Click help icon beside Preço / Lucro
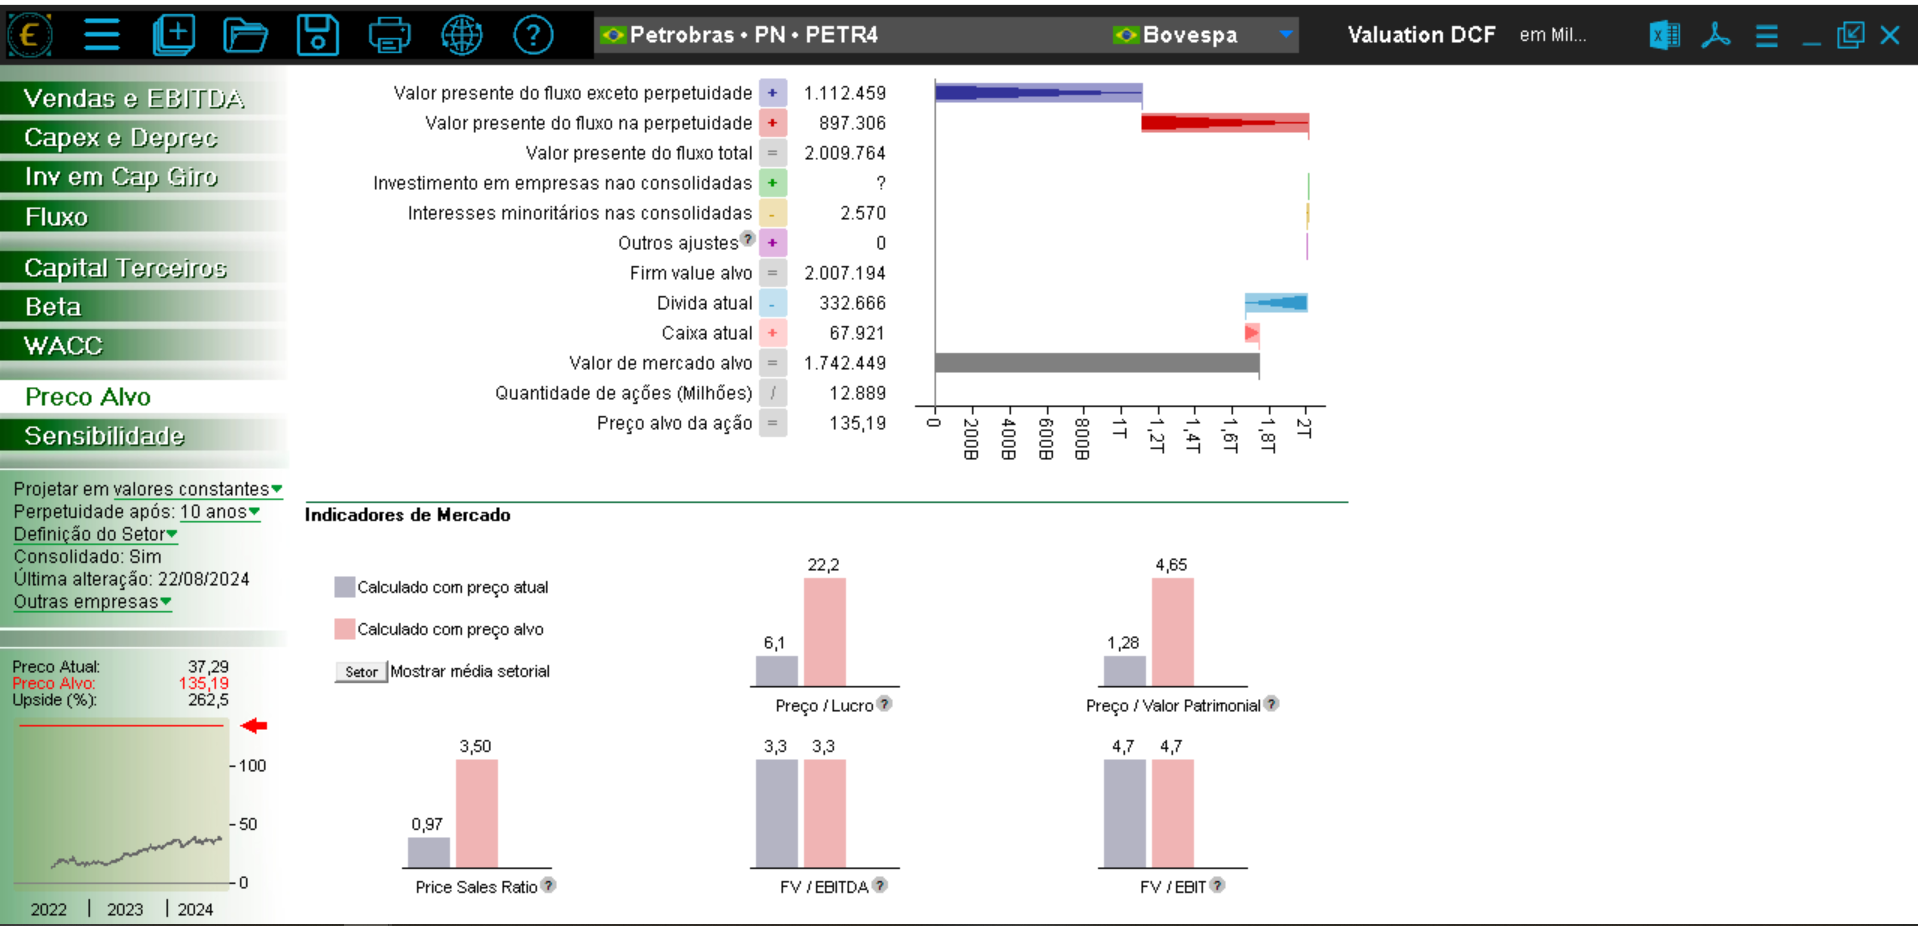The height and width of the screenshot is (926, 1918). pos(884,703)
